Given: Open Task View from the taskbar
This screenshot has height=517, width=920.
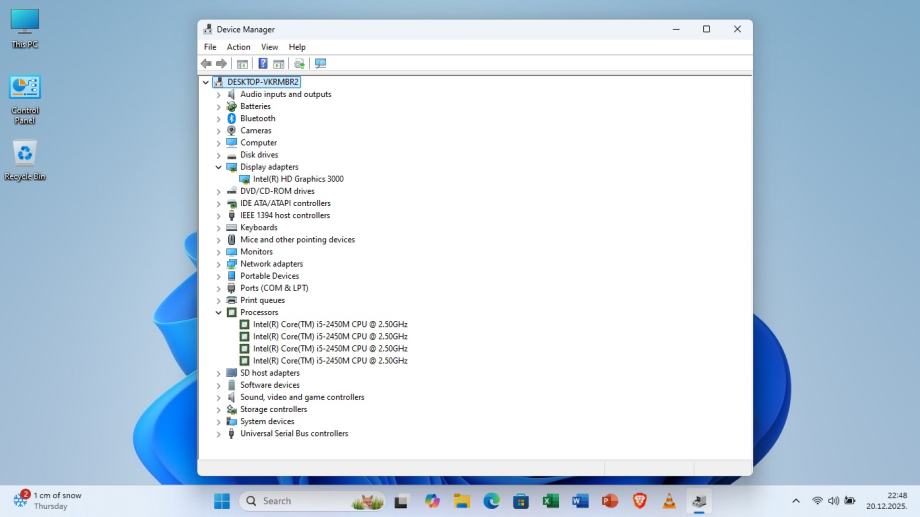Looking at the screenshot, I should click(x=401, y=501).
